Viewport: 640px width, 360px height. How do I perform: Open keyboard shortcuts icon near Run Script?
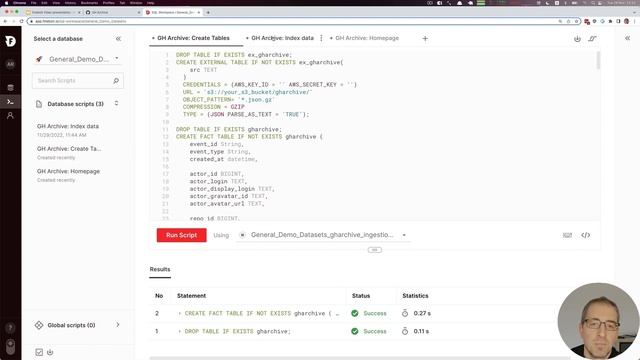[567, 235]
